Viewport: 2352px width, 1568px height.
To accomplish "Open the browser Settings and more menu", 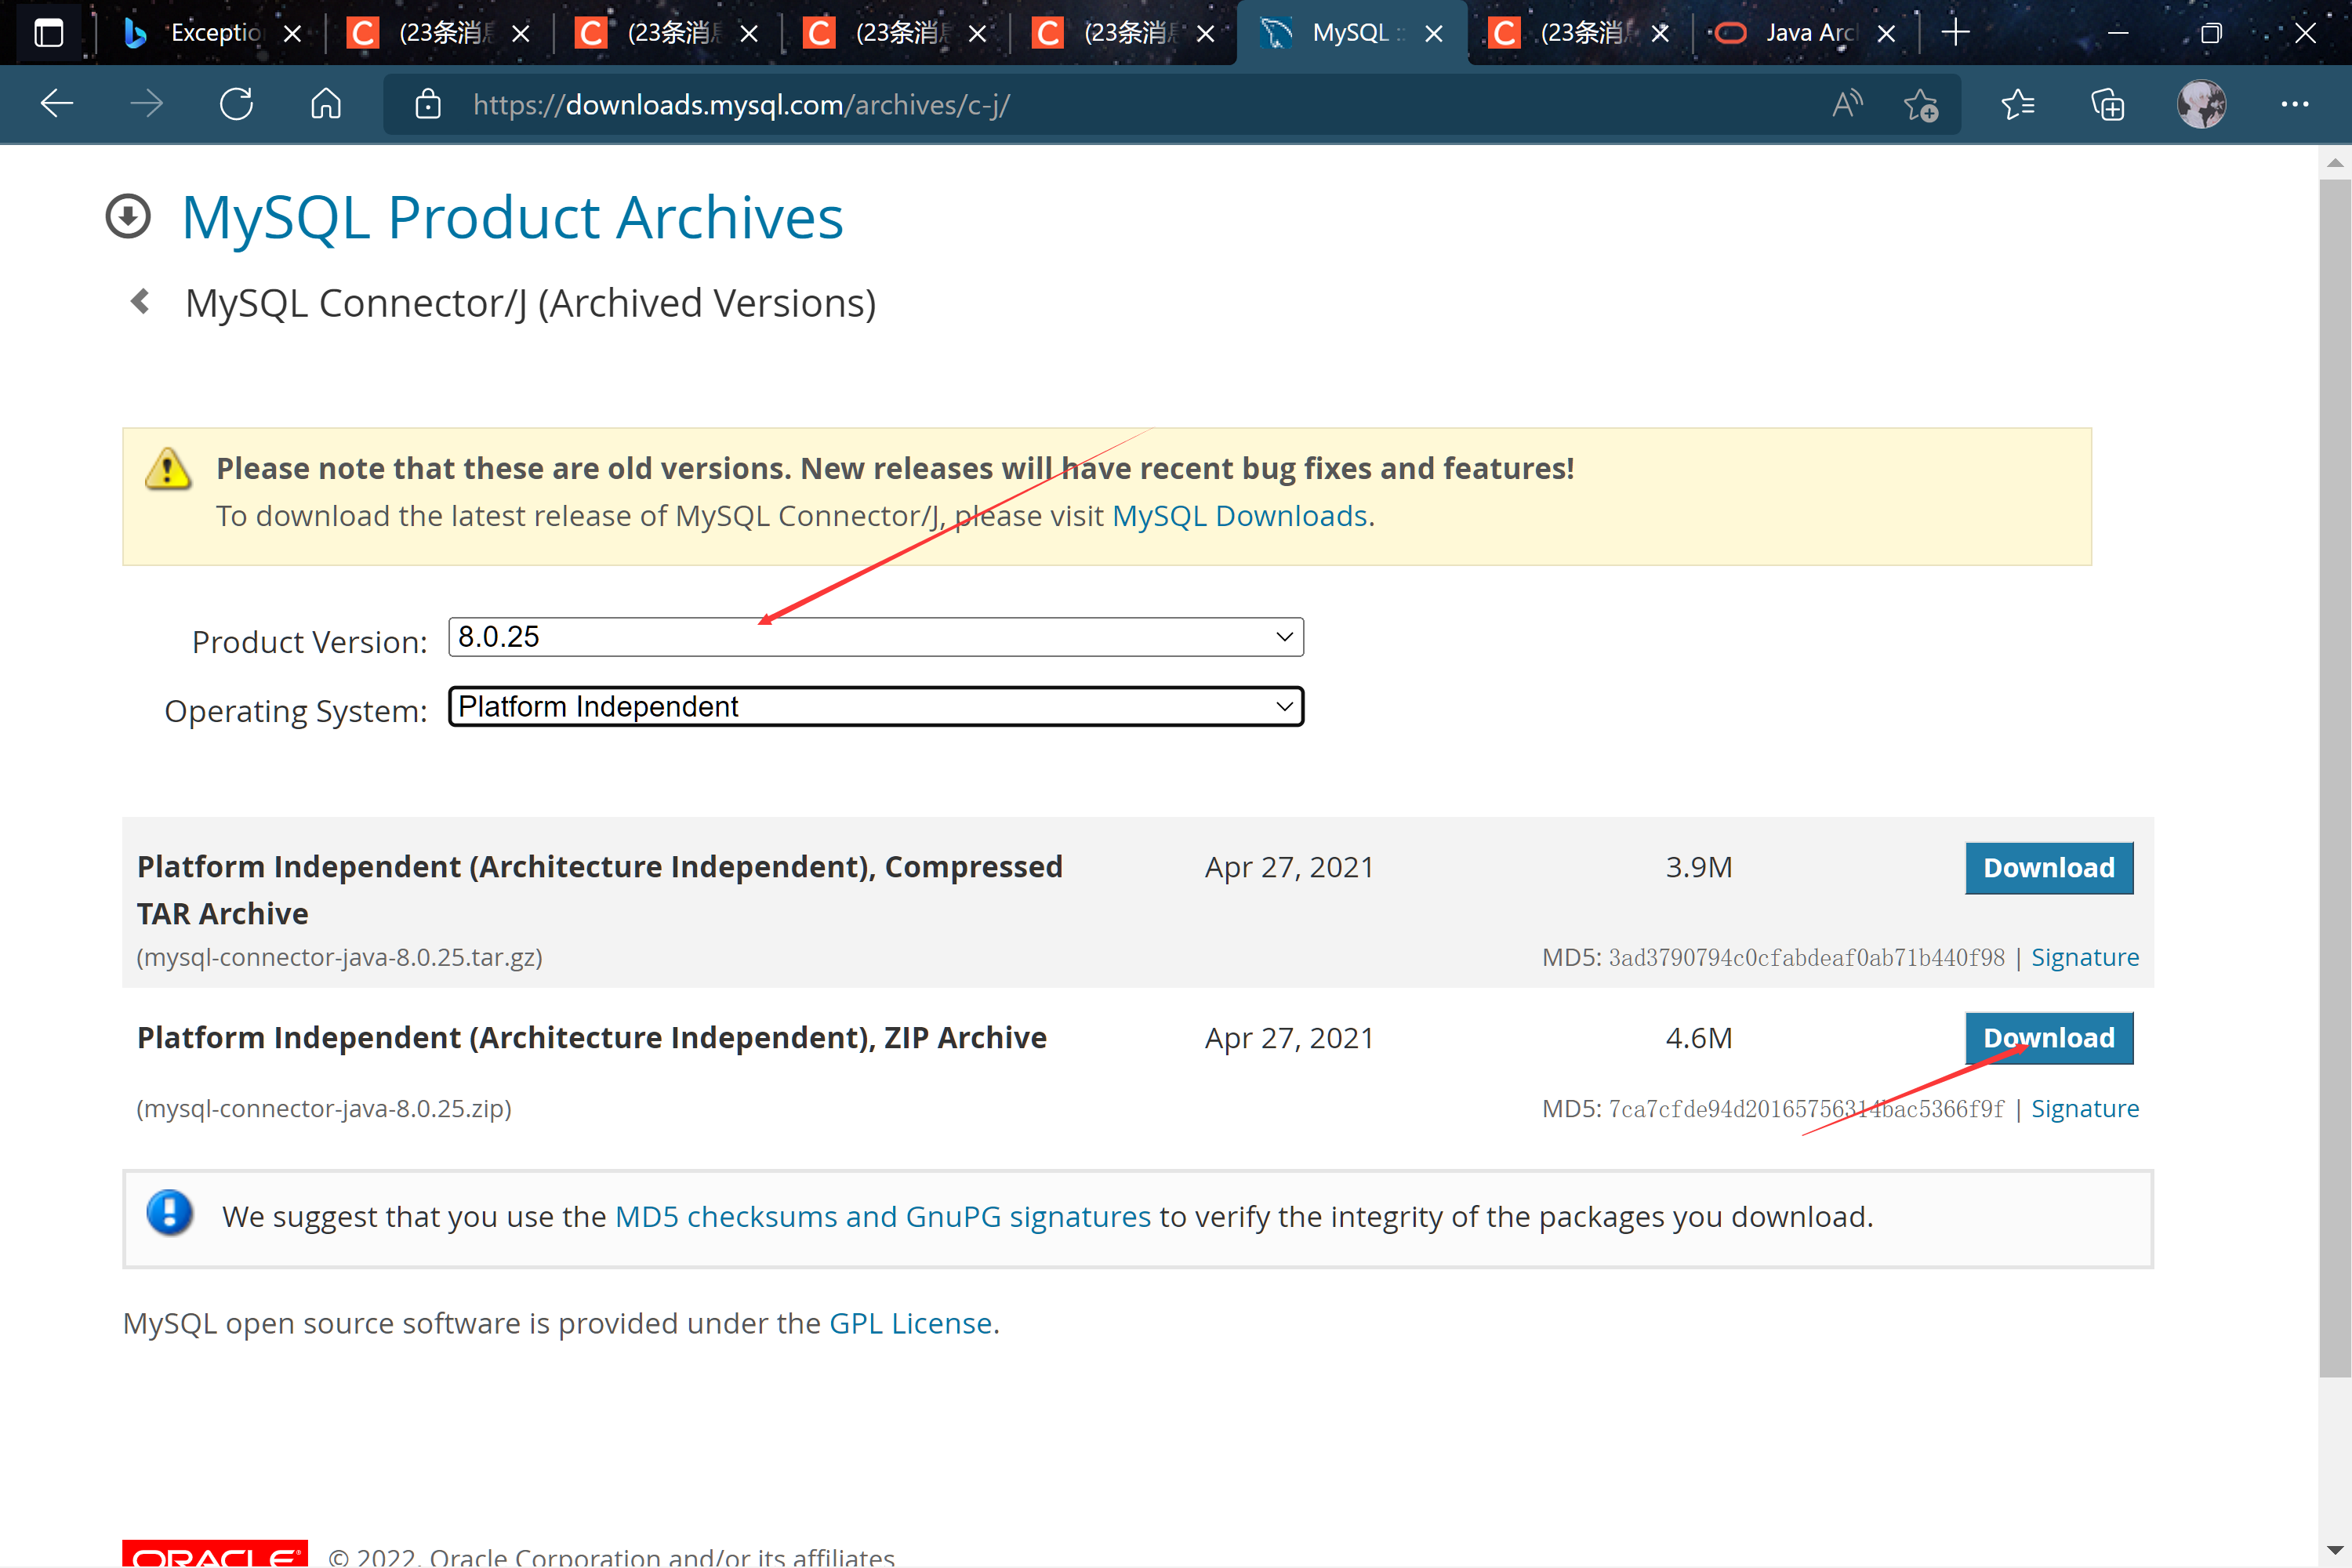I will tap(2294, 104).
